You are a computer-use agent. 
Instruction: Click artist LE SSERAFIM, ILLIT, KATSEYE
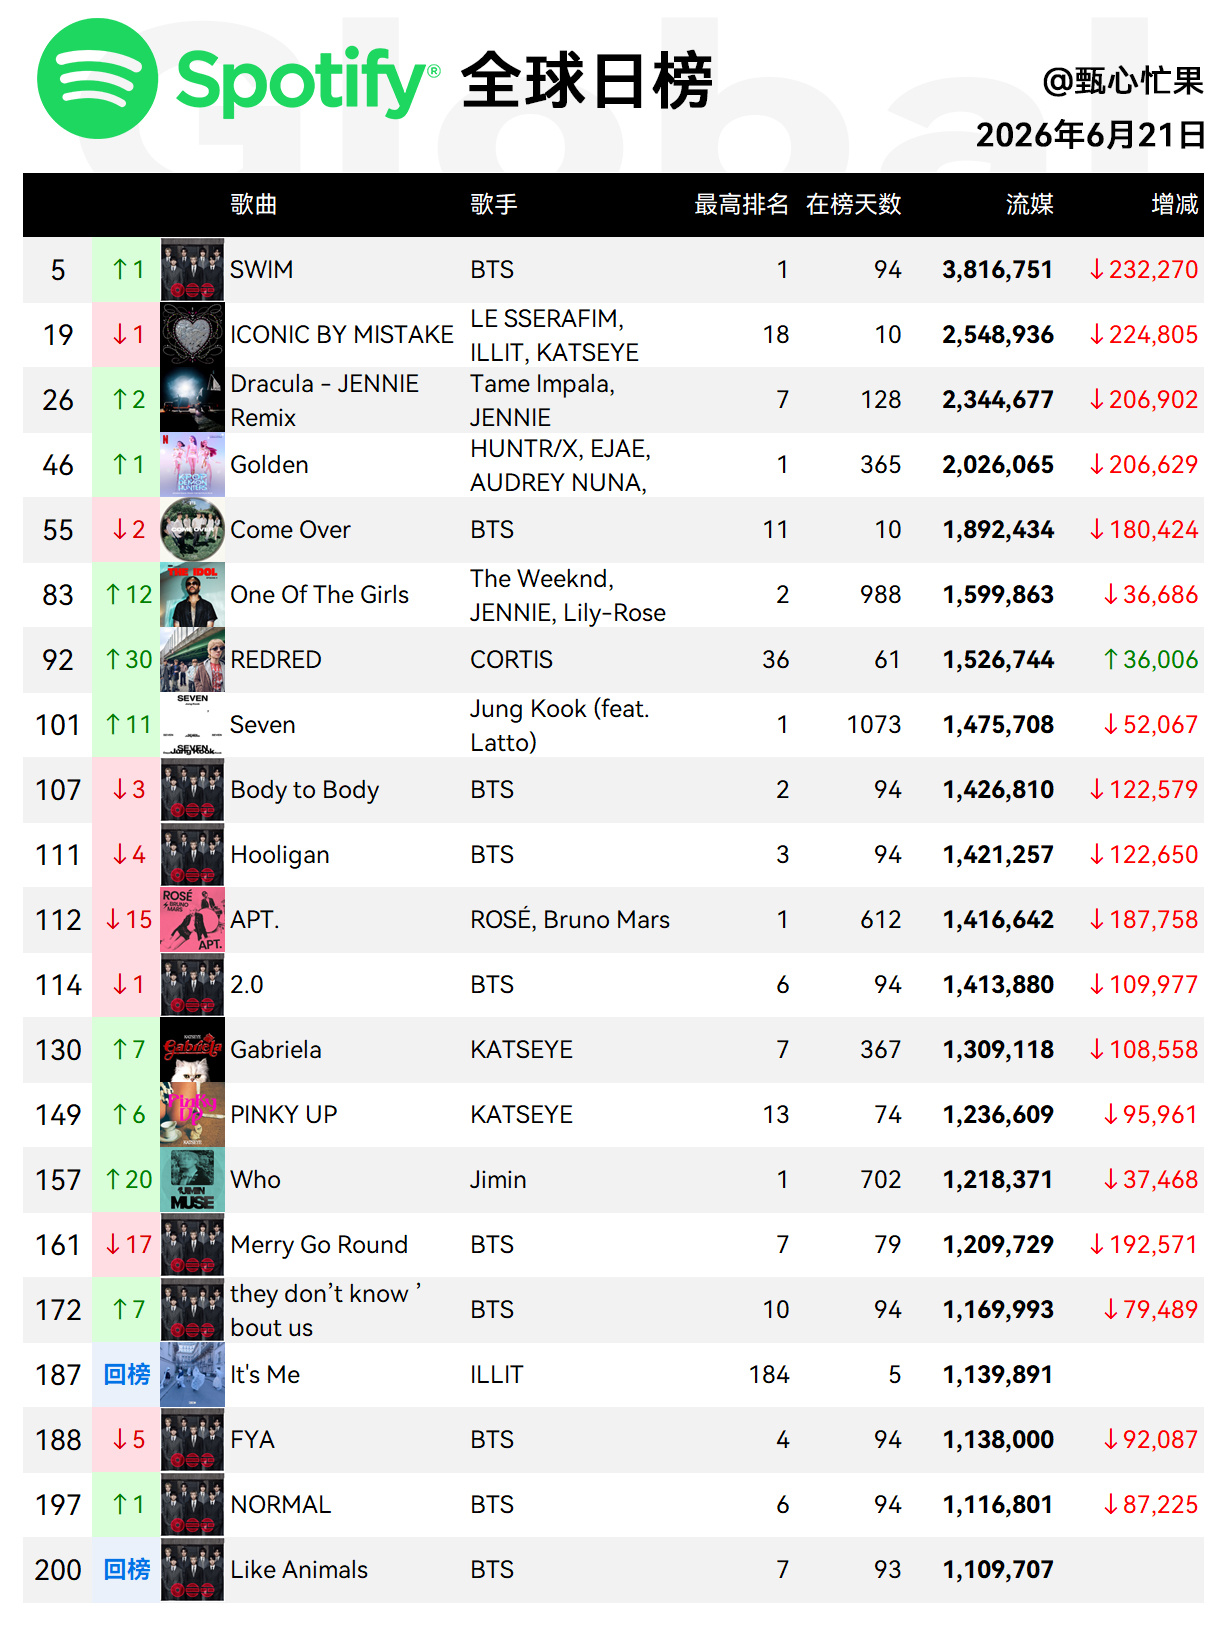click(x=555, y=335)
